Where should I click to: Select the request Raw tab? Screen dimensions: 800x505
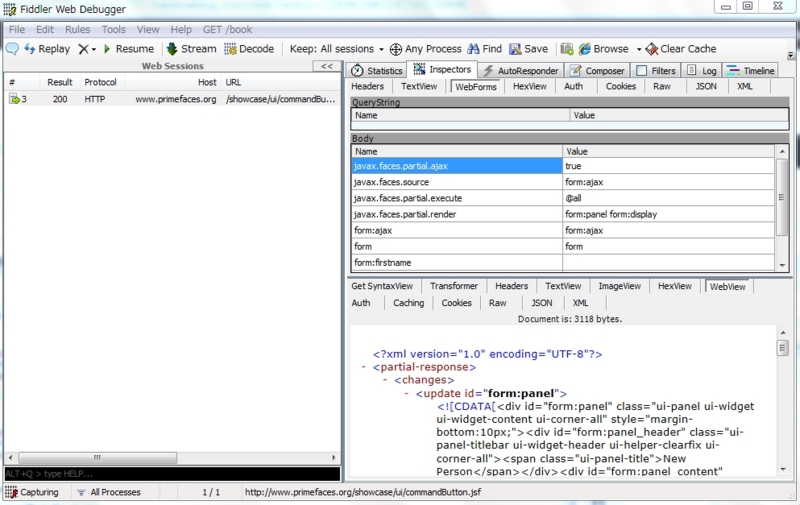pos(662,87)
